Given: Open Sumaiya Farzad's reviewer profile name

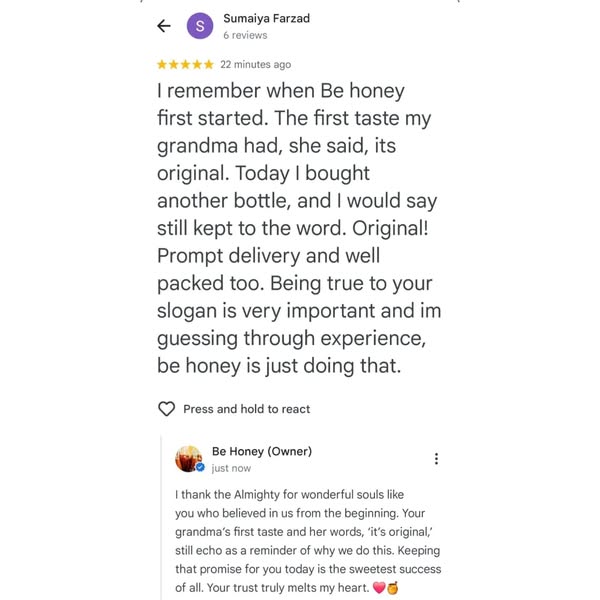Looking at the screenshot, I should click(267, 18).
